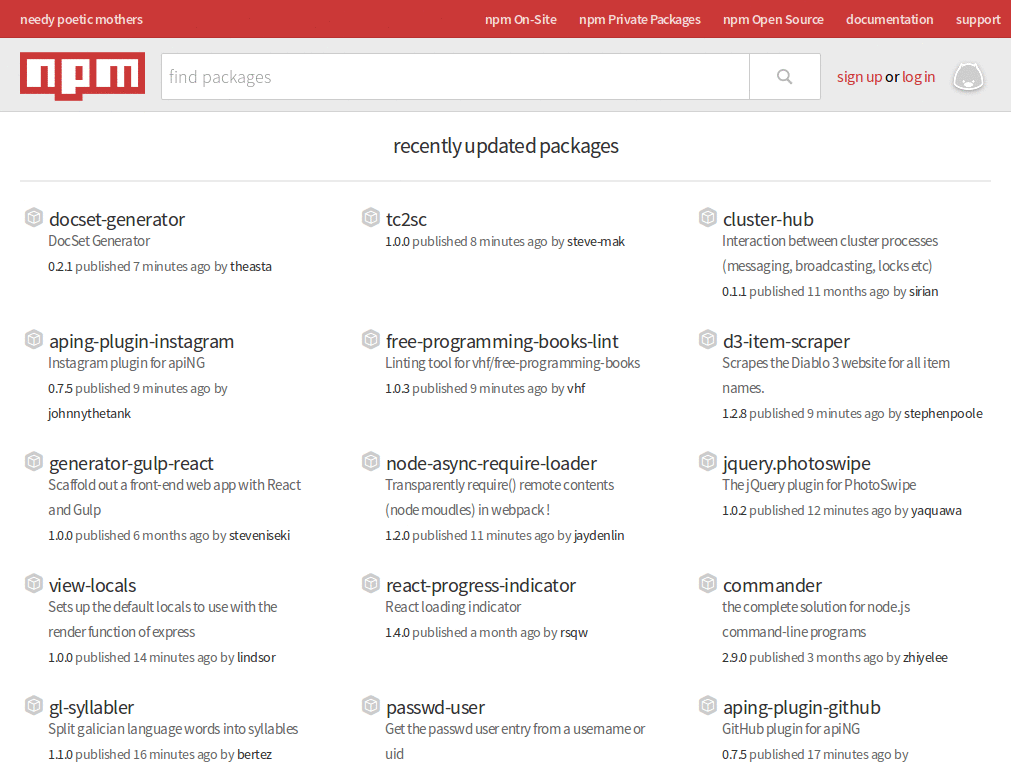The height and width of the screenshot is (768, 1024).
Task: Open the aping-plugin-instagram package
Action: click(x=141, y=342)
